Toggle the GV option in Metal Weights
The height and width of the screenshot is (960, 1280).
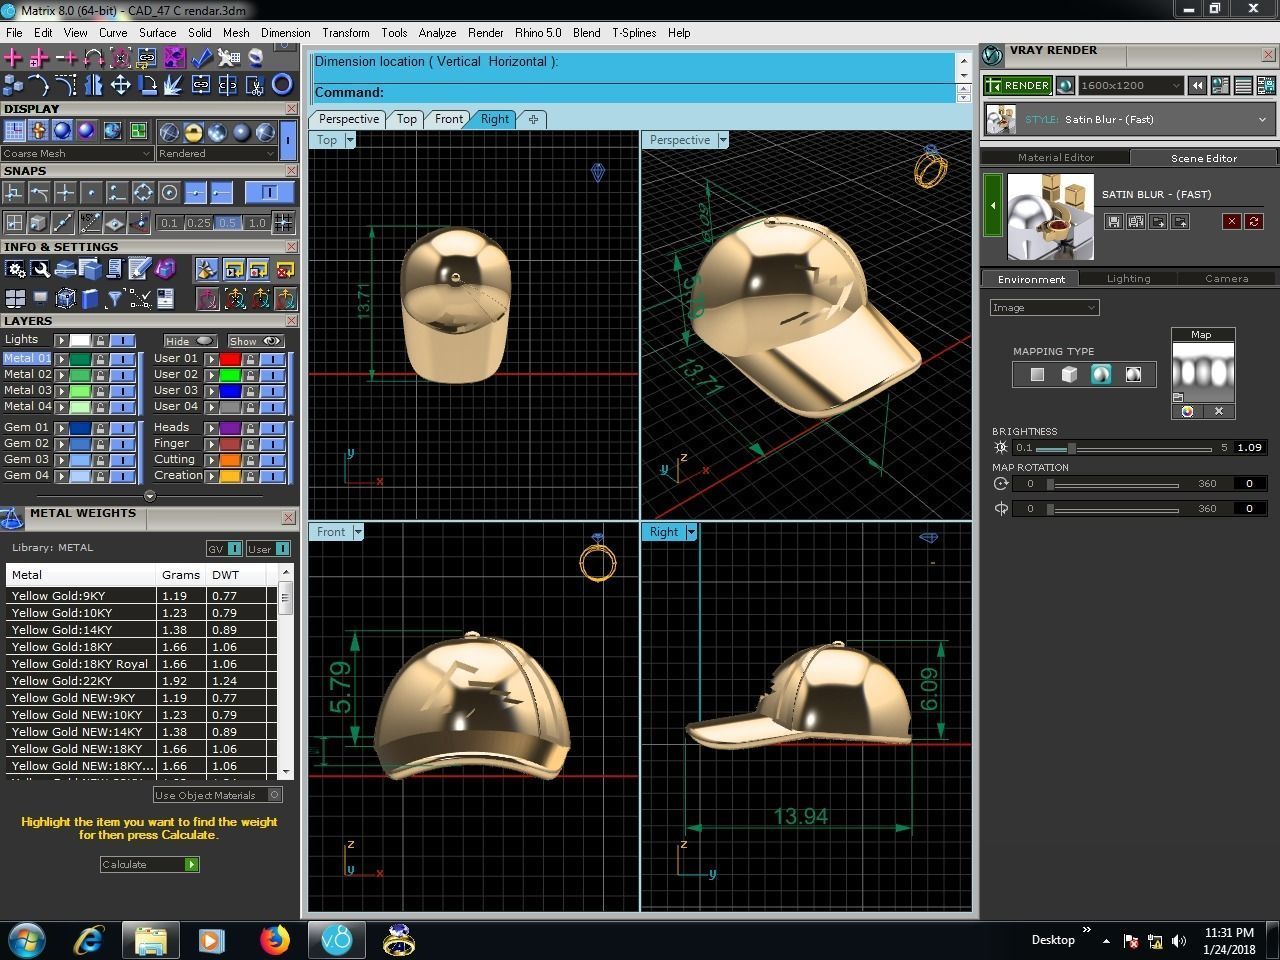(224, 548)
